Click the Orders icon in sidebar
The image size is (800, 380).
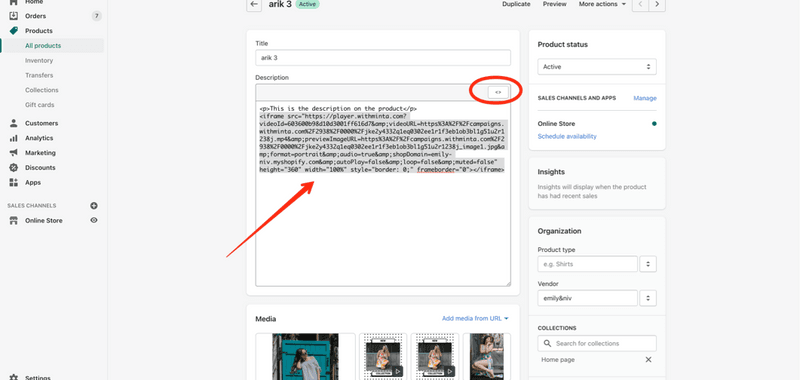14,16
